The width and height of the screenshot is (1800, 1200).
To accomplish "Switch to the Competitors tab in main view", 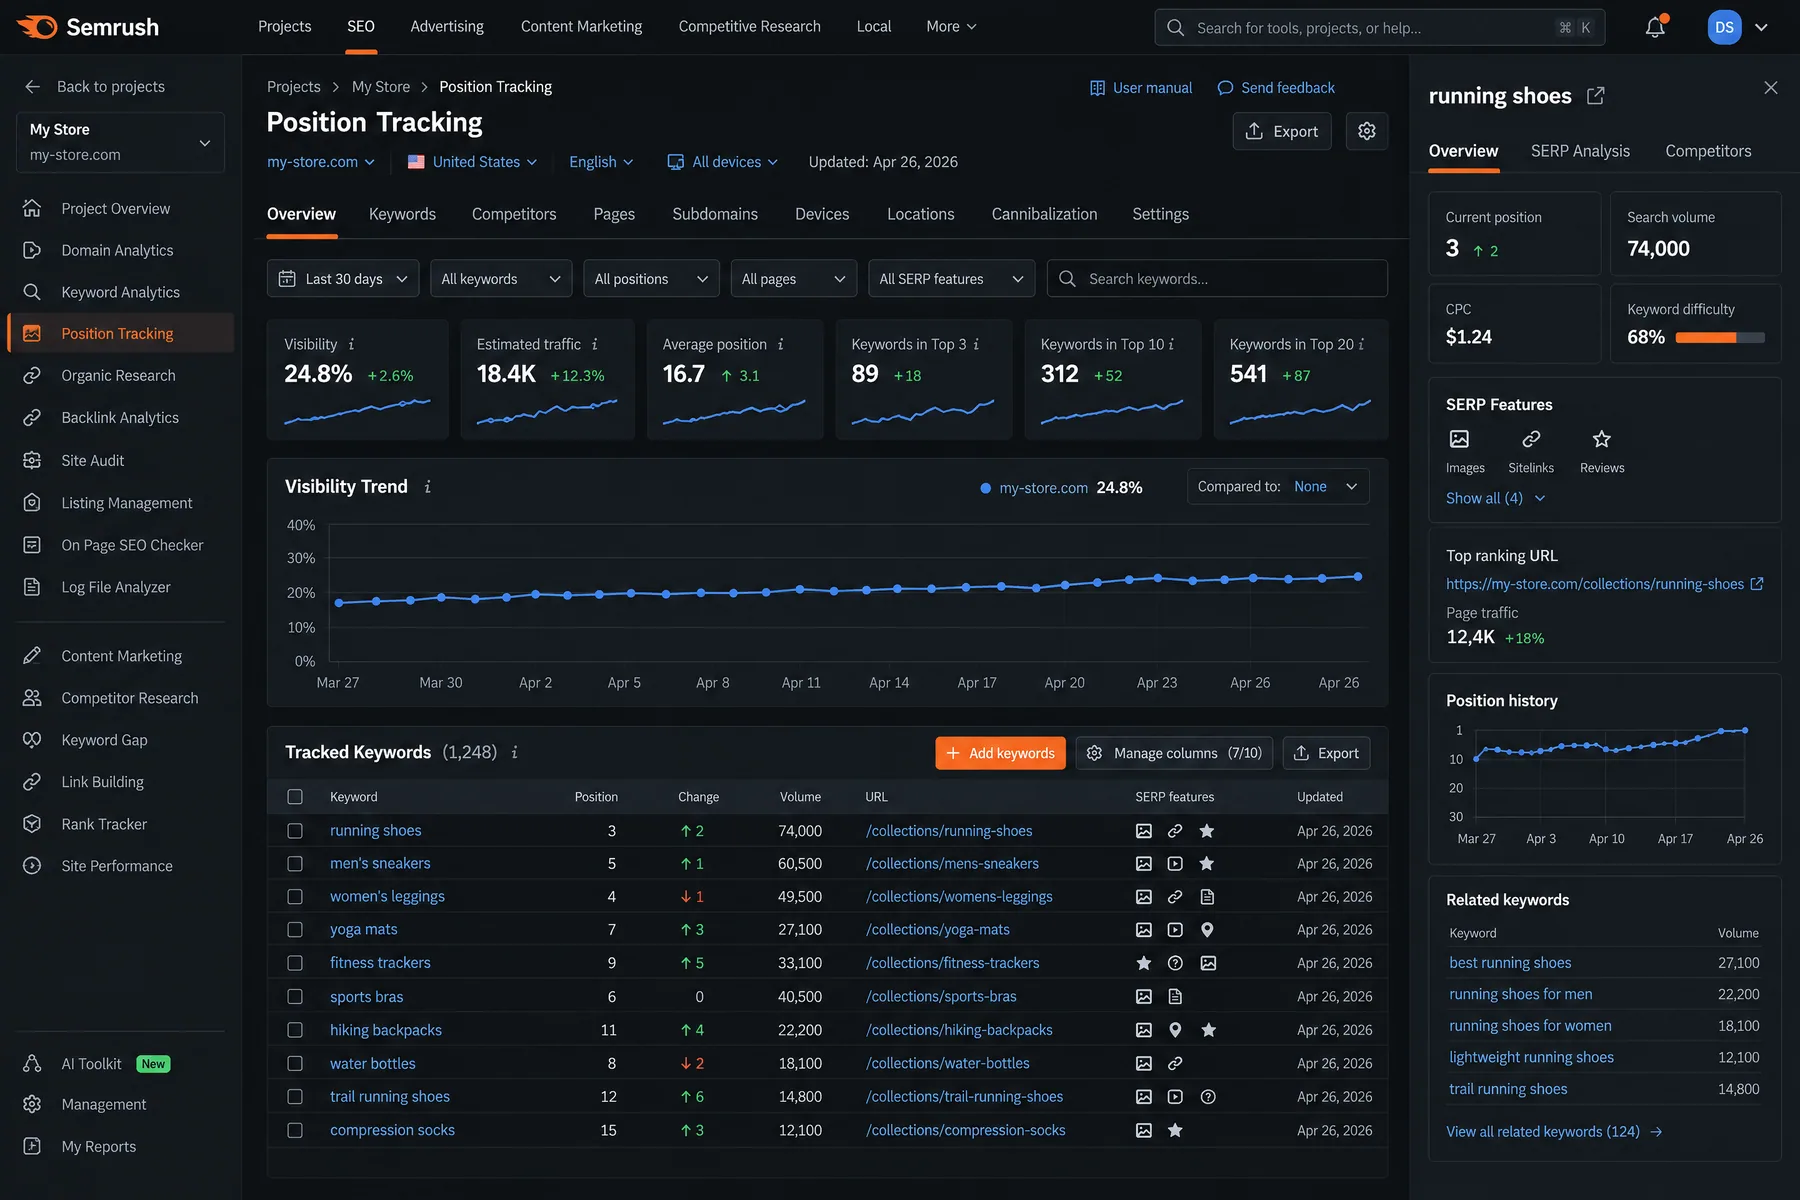I will [x=514, y=214].
